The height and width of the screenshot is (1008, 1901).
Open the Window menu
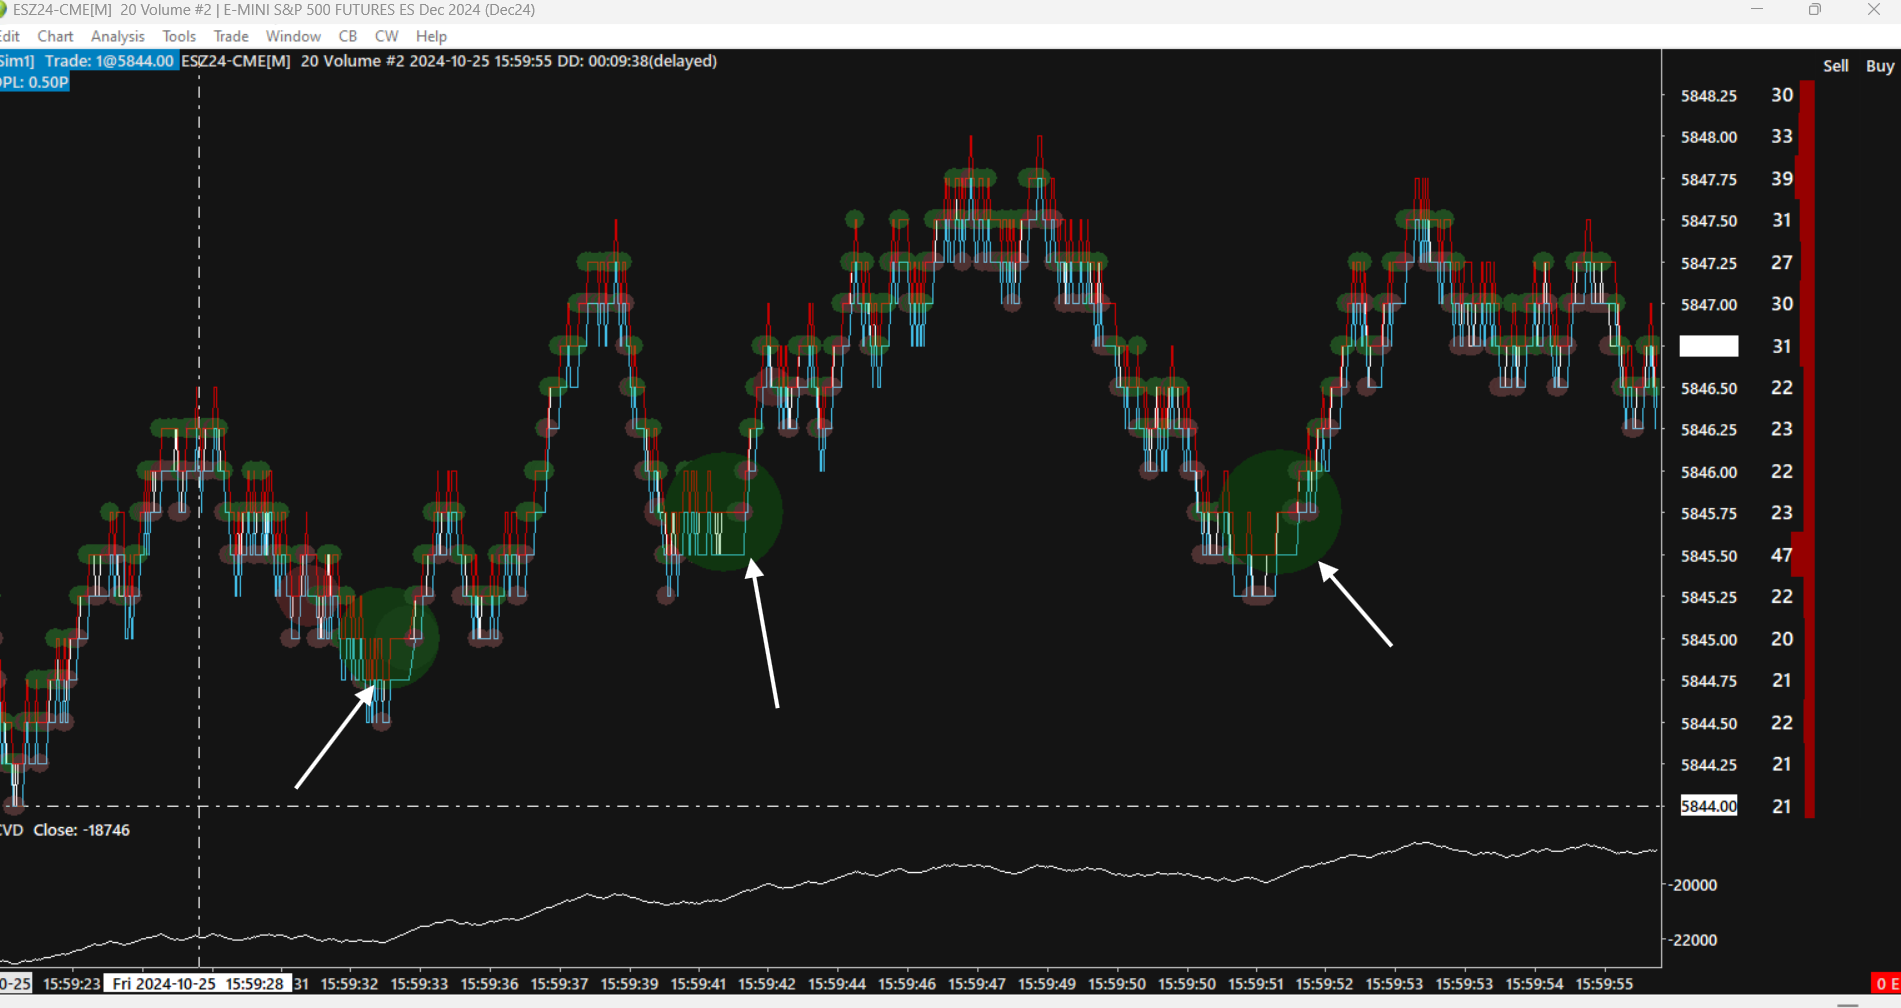pos(293,36)
